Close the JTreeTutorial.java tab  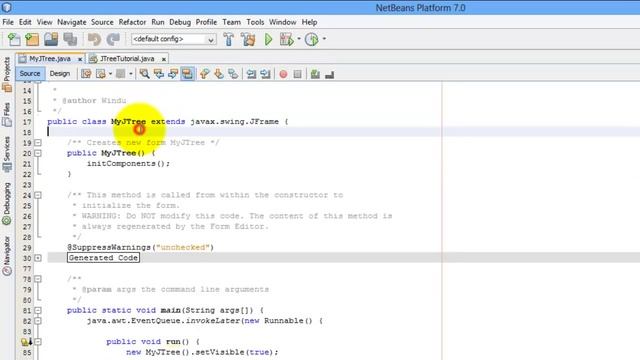pos(164,59)
